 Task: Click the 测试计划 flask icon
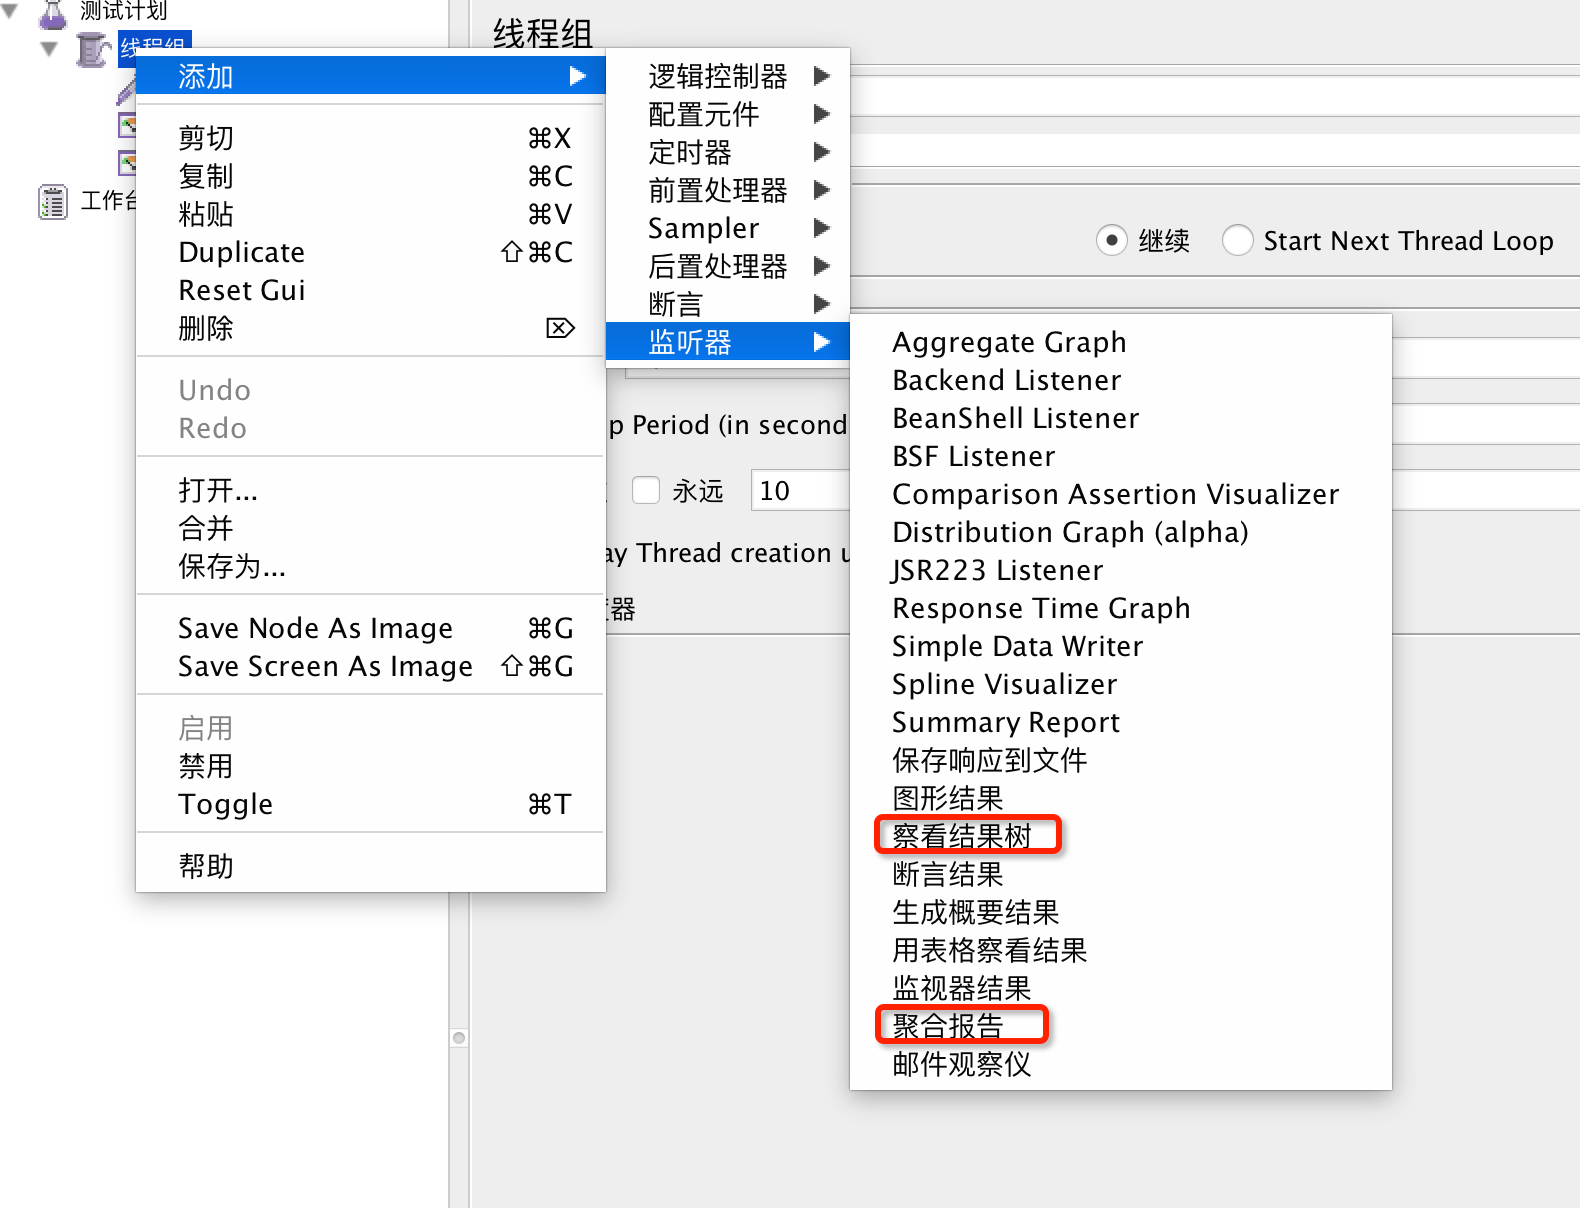(52, 13)
